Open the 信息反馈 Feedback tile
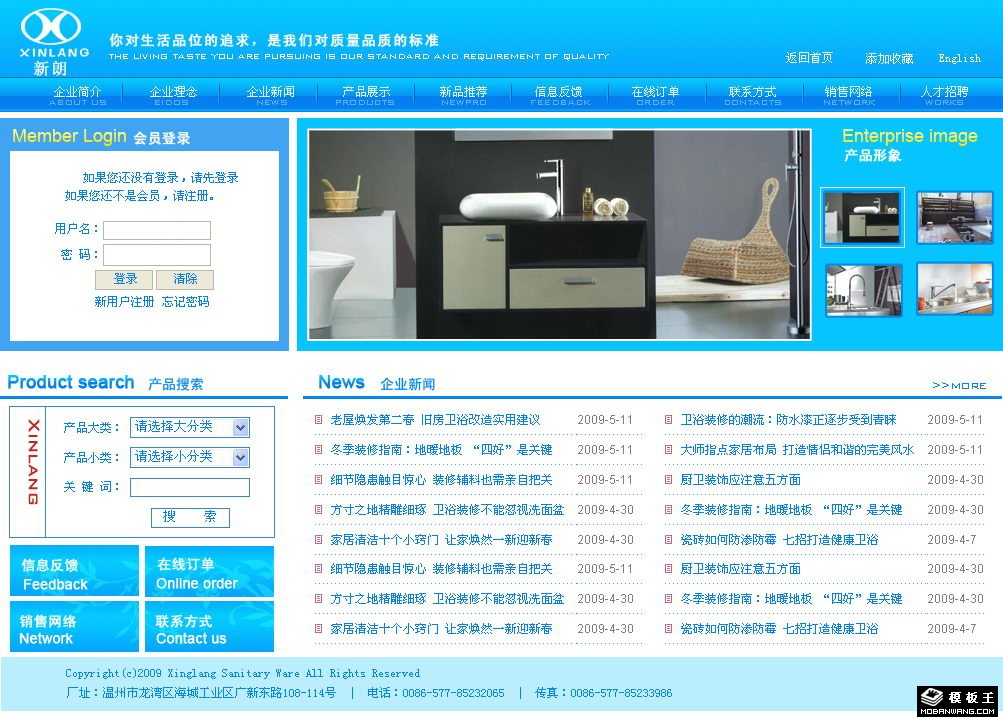Viewport: 1003px width, 720px height. click(x=74, y=571)
